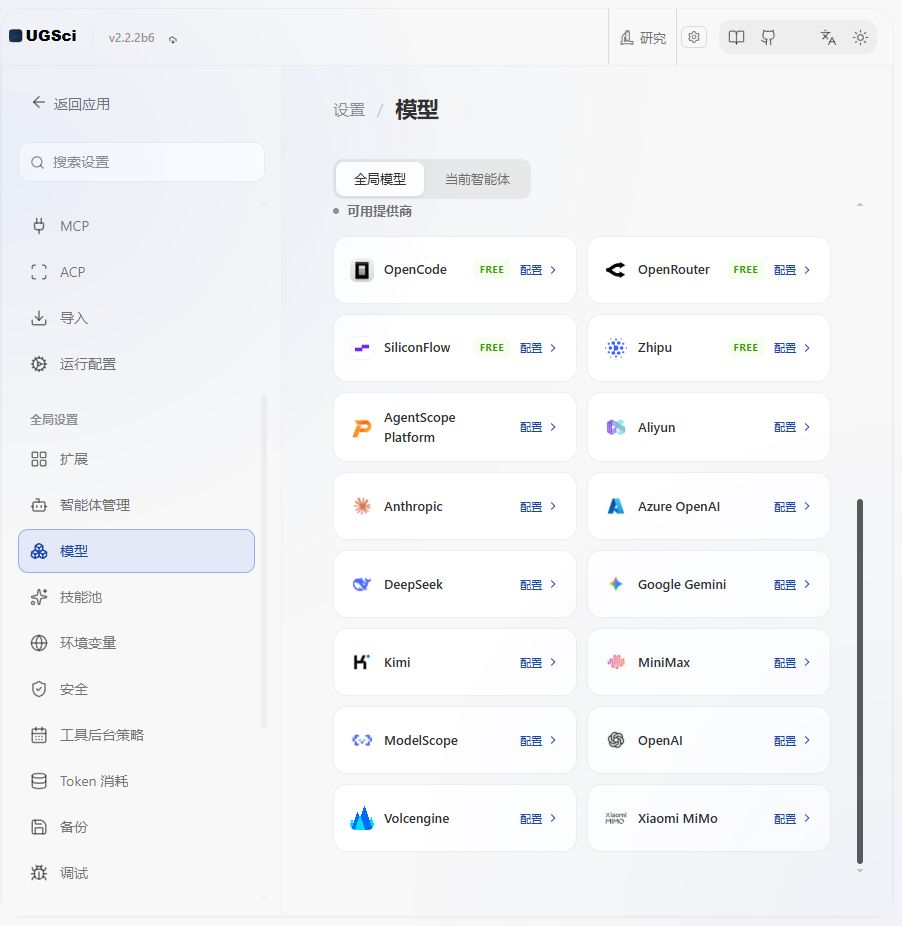Screen dimensions: 902x926
Task: Open 环境变量 in sidebar
Action: 136,643
